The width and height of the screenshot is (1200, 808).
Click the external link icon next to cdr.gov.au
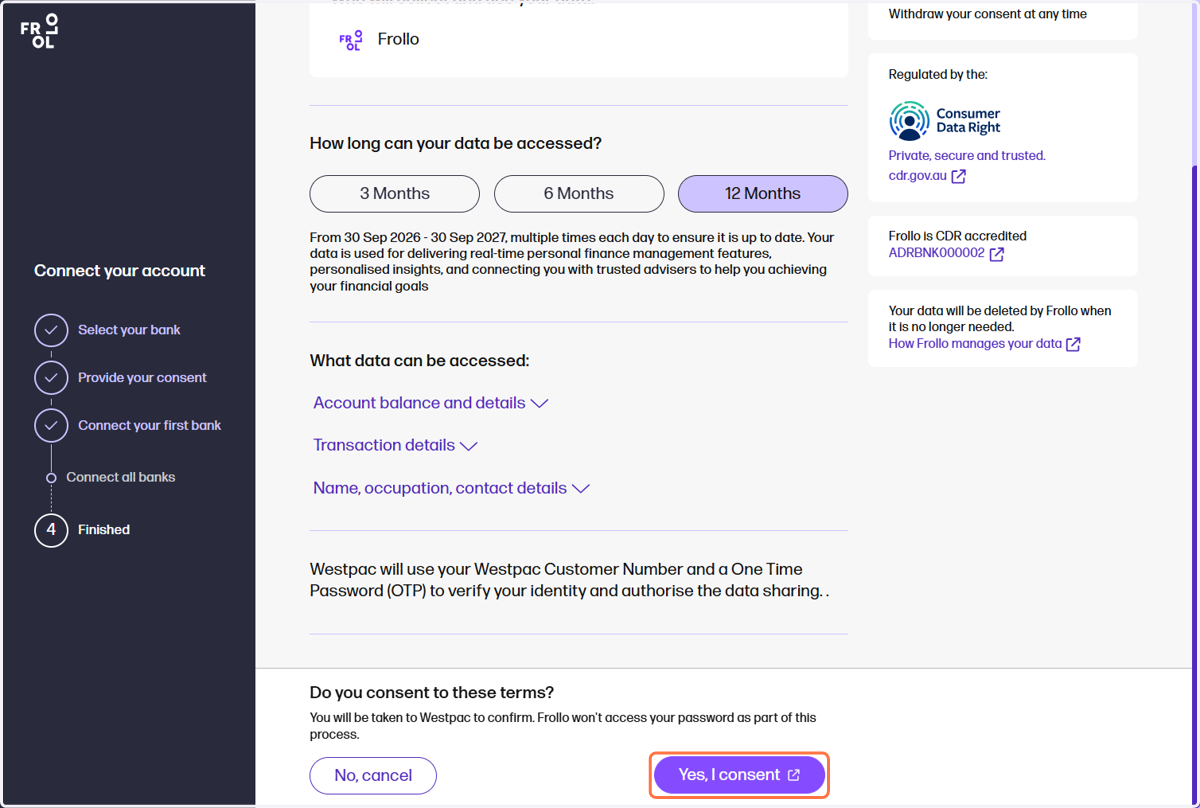click(x=958, y=176)
